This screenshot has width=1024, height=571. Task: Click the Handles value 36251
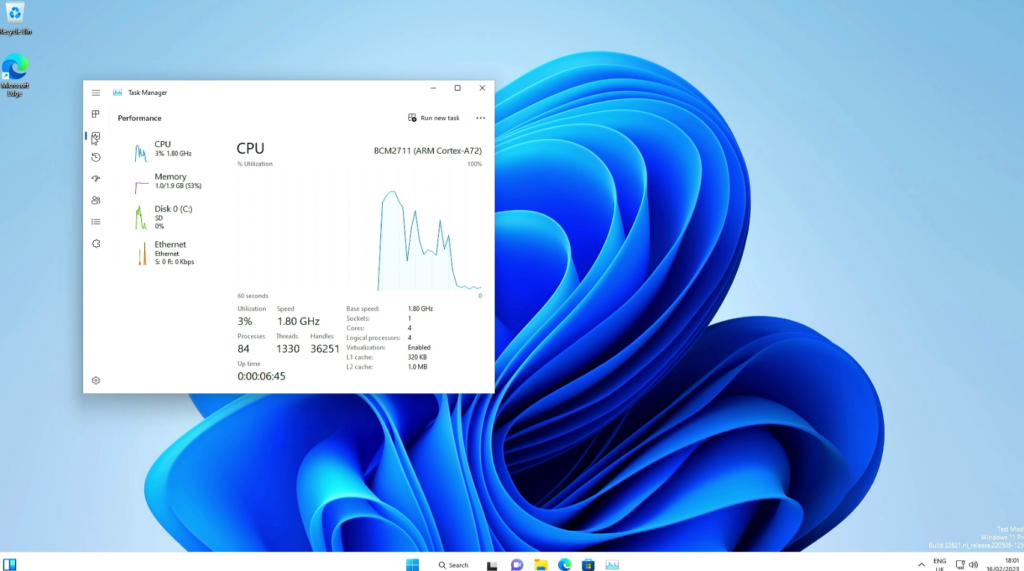(325, 349)
